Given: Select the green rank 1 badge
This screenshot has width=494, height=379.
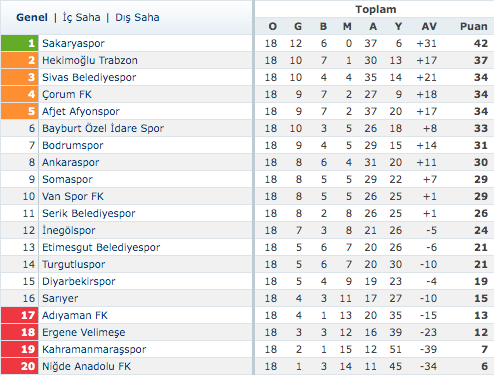Looking at the screenshot, I should [x=20, y=43].
